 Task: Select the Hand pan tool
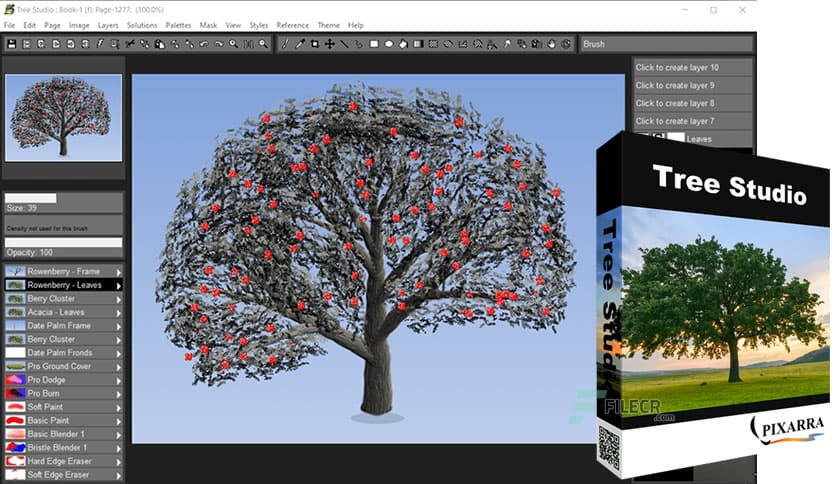coord(551,44)
